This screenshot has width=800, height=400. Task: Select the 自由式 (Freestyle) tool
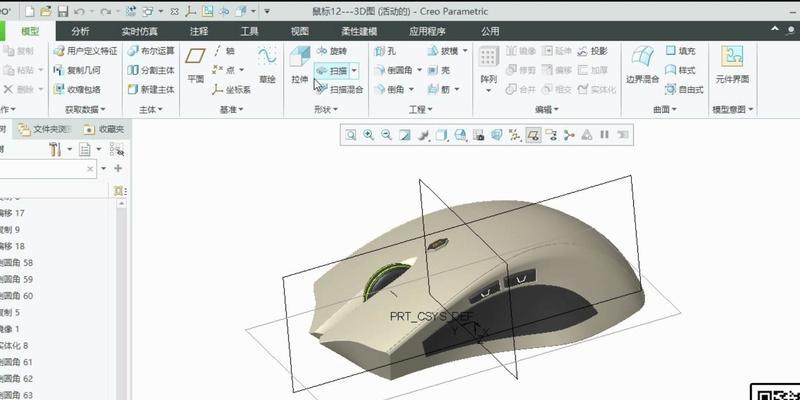685,90
